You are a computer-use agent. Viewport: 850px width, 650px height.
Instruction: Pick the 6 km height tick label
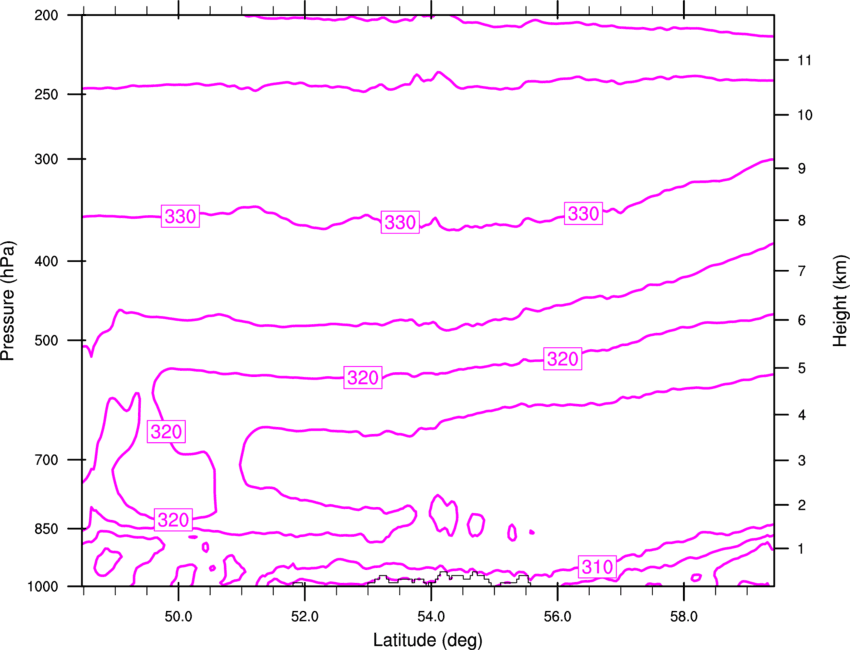(x=801, y=320)
